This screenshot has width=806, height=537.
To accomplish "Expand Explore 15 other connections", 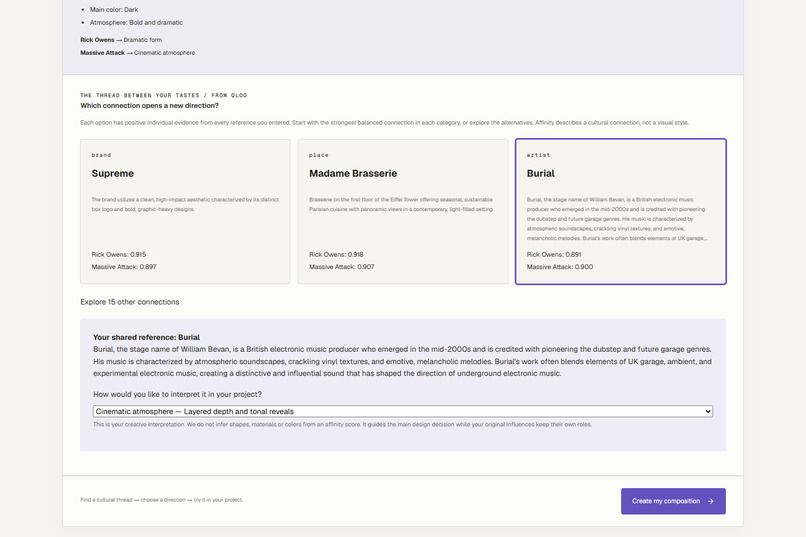I will pyautogui.click(x=130, y=302).
